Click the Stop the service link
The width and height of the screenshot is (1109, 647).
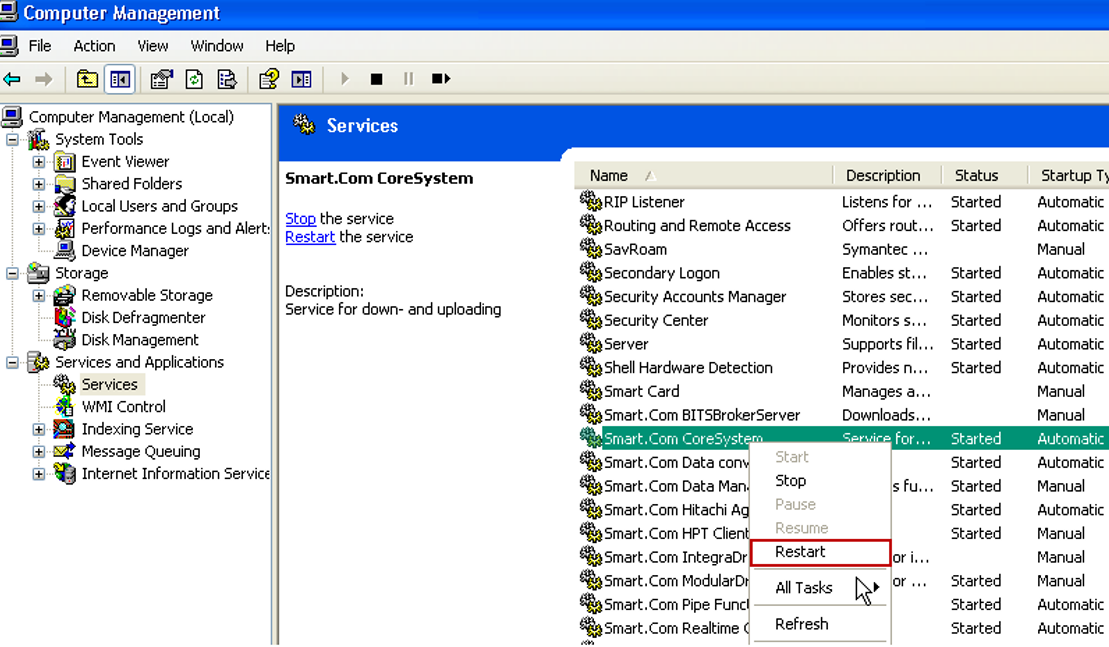tap(301, 218)
